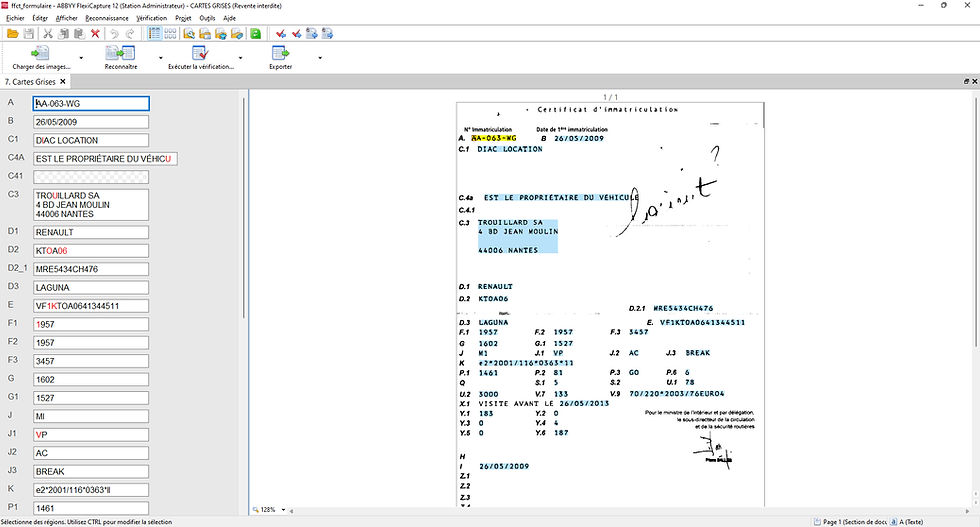Click the save disk icon

coord(29,34)
